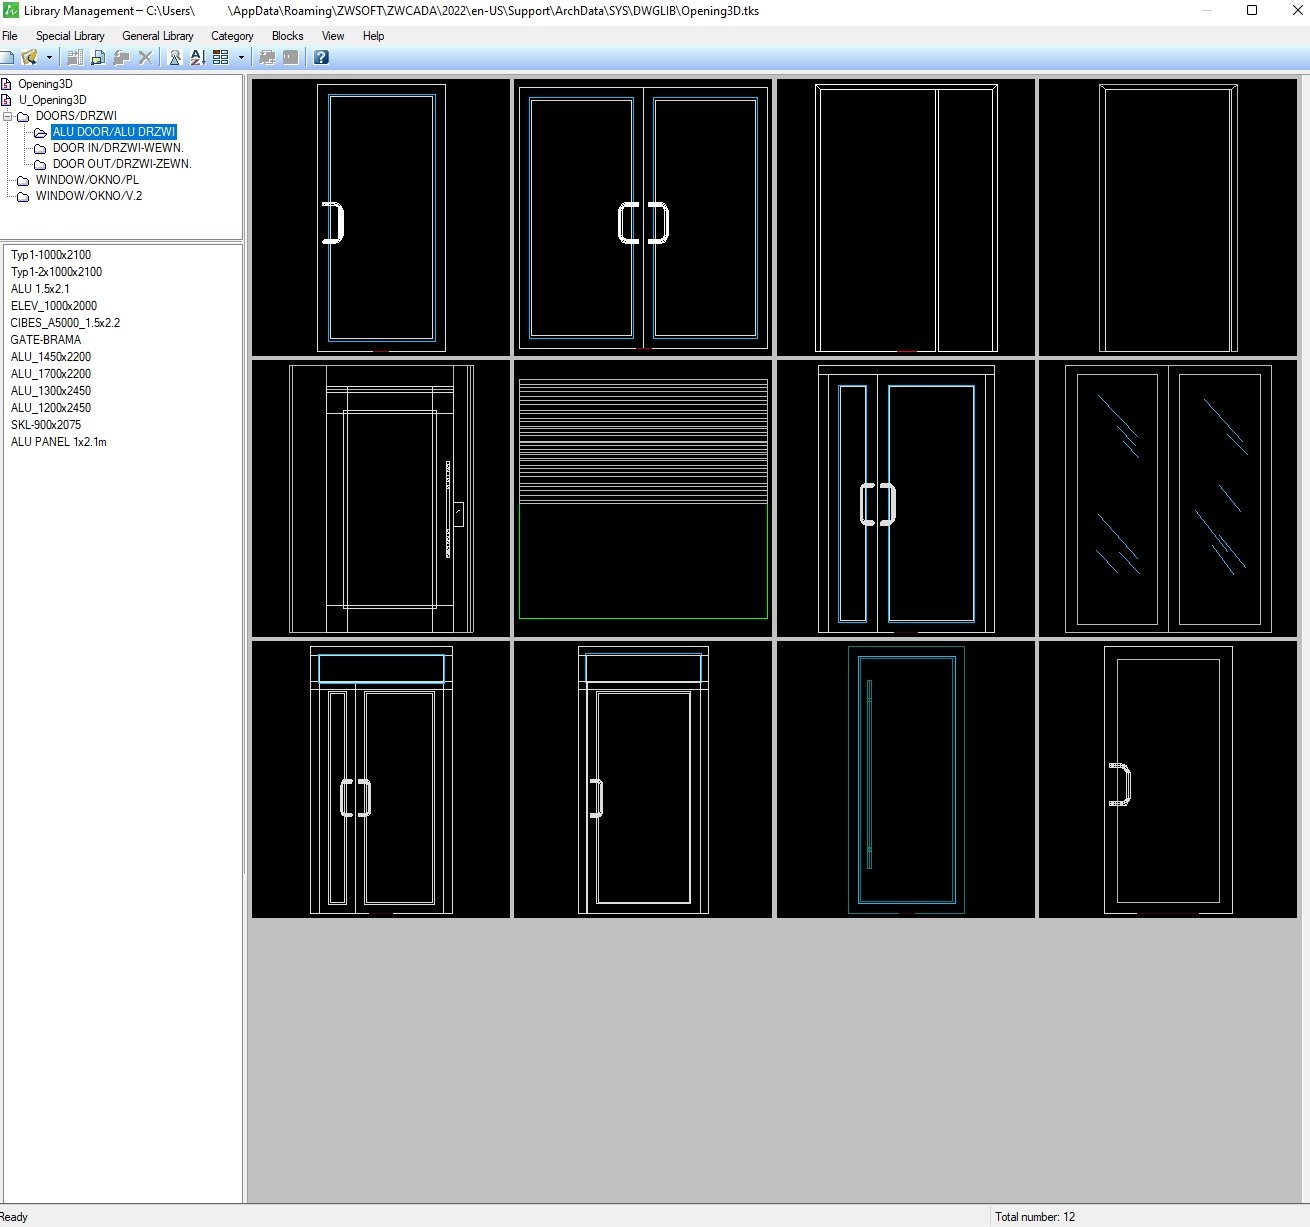Open dropdown arrow next to layout icon
1310x1227 pixels.
coord(241,58)
